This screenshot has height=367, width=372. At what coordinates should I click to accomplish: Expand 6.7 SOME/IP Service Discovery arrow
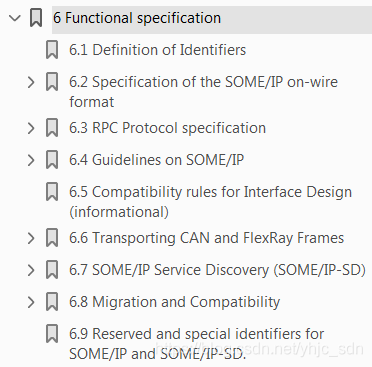(x=31, y=270)
